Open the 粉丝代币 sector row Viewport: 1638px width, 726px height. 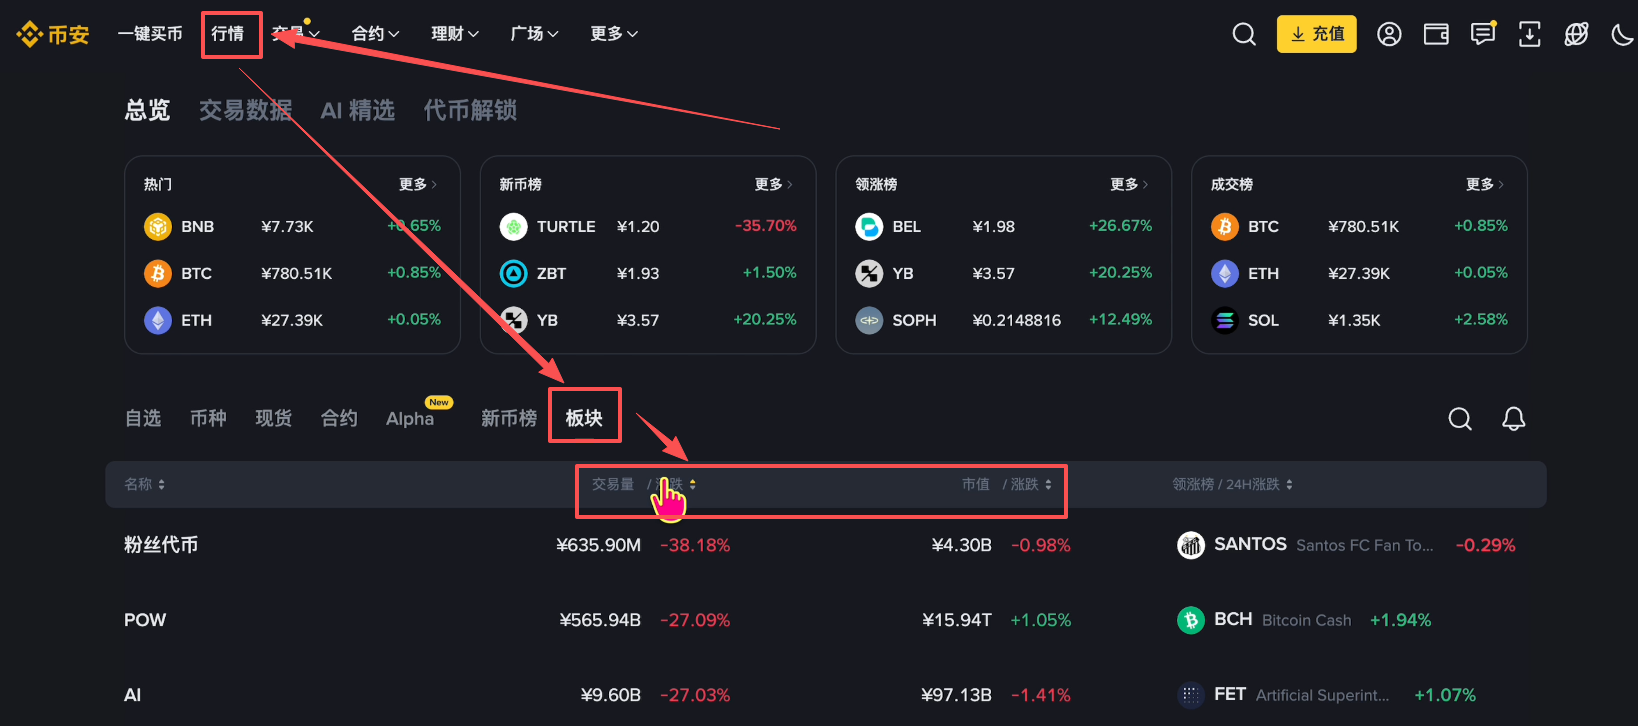161,545
